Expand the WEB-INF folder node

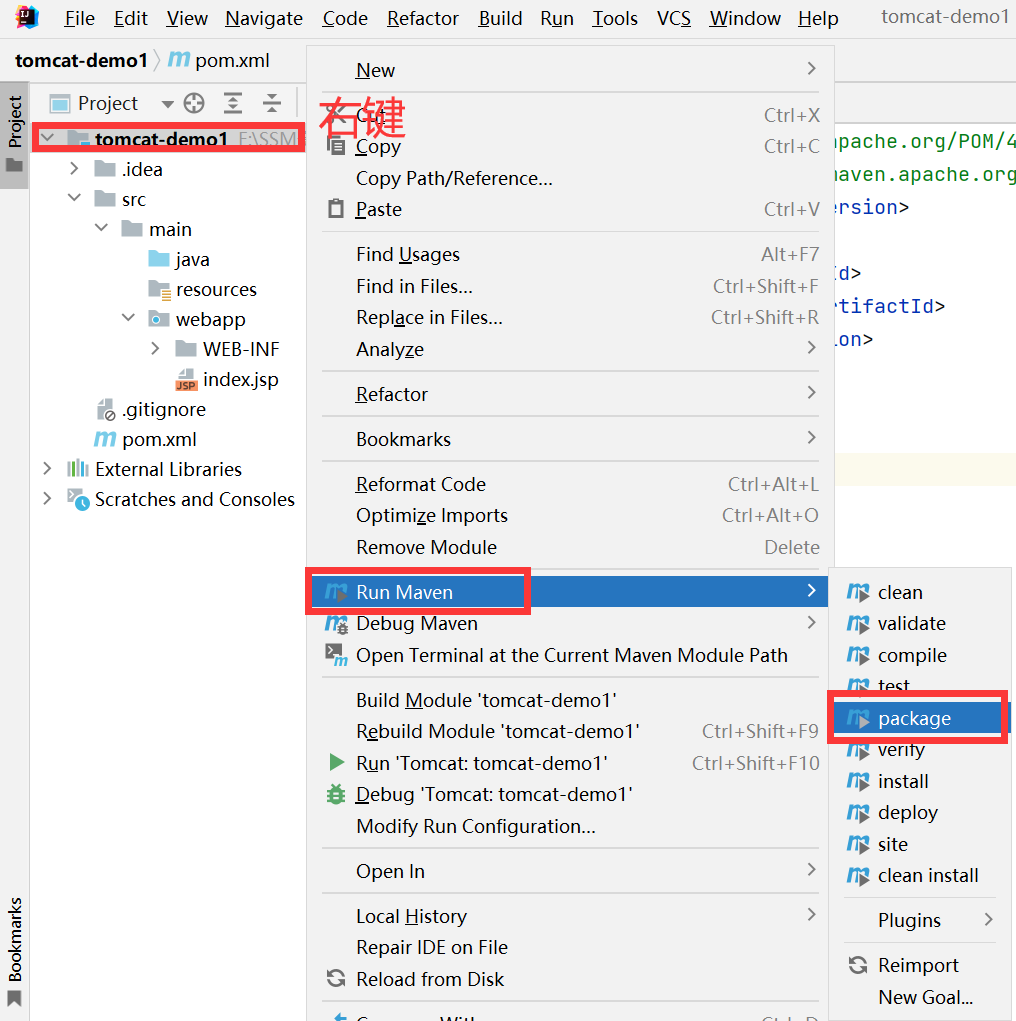155,348
